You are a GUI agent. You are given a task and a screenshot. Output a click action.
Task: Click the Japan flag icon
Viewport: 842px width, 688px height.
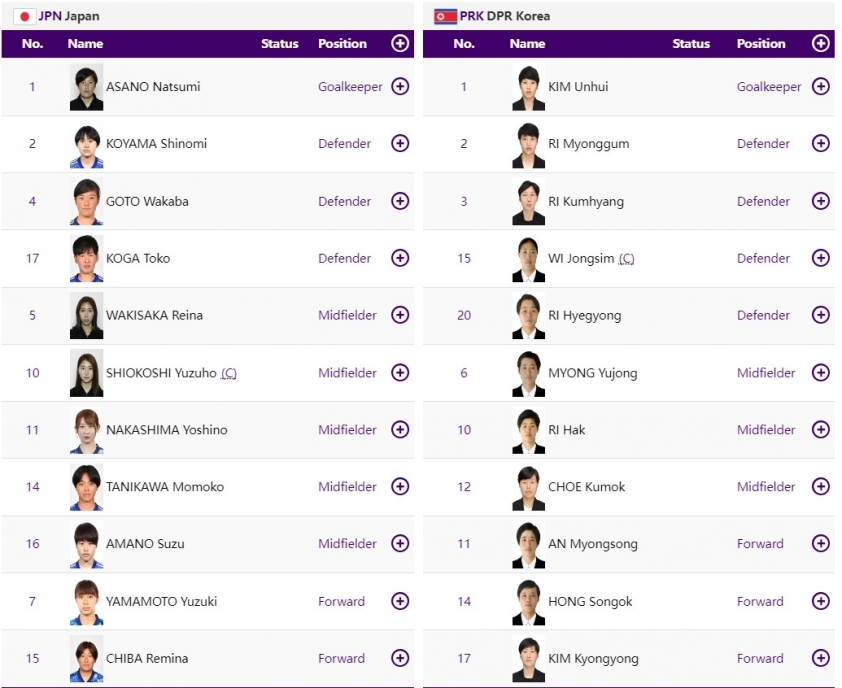pyautogui.click(x=24, y=16)
